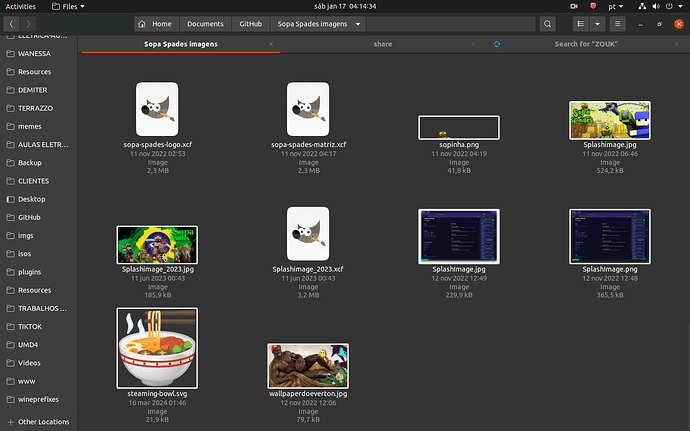Image resolution: width=690 pixels, height=431 pixels.
Task: Select SplashImage_2023.xcf GIMP file icon
Action: pos(308,233)
